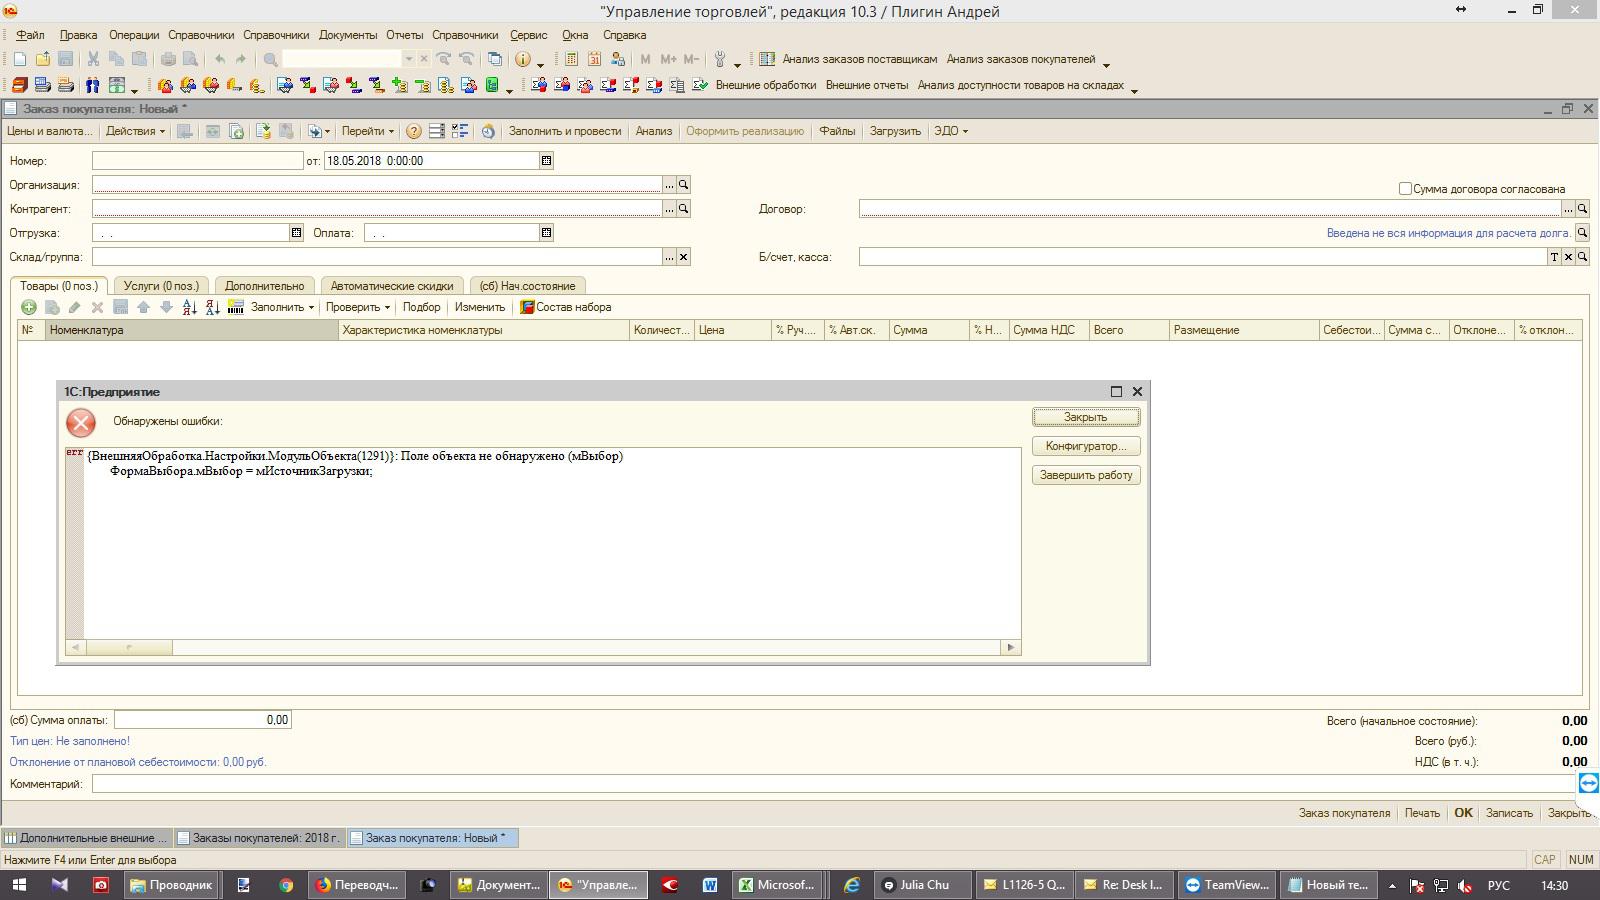Open the Chrome taskbar icon

click(x=286, y=885)
